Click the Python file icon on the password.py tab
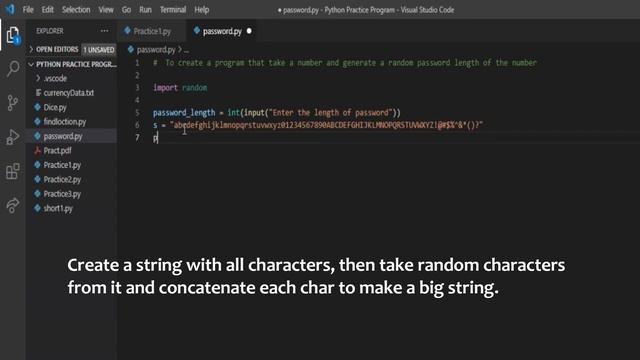 coord(197,31)
